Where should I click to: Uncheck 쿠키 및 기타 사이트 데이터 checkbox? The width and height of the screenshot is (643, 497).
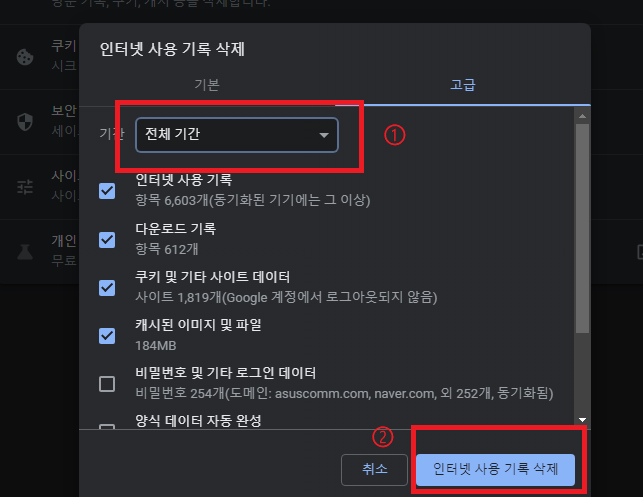(107, 288)
